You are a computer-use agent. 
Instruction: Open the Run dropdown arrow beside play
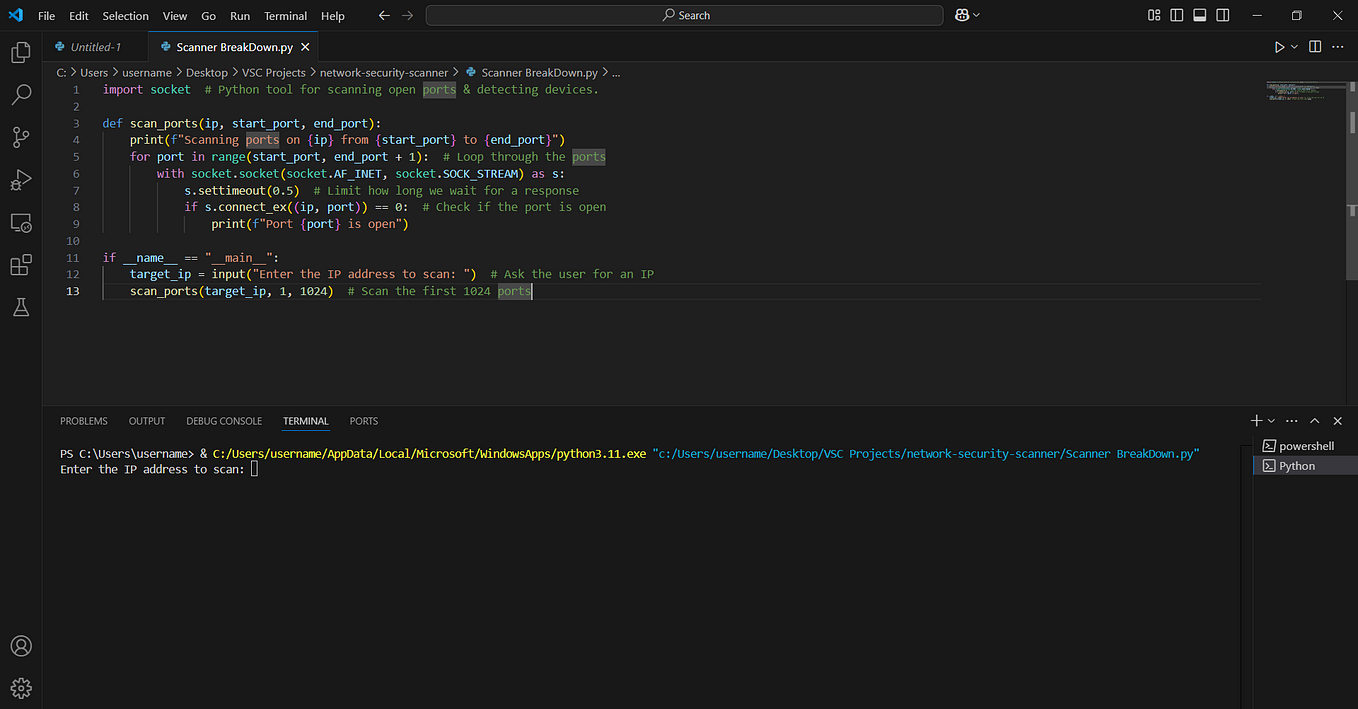pos(1294,47)
